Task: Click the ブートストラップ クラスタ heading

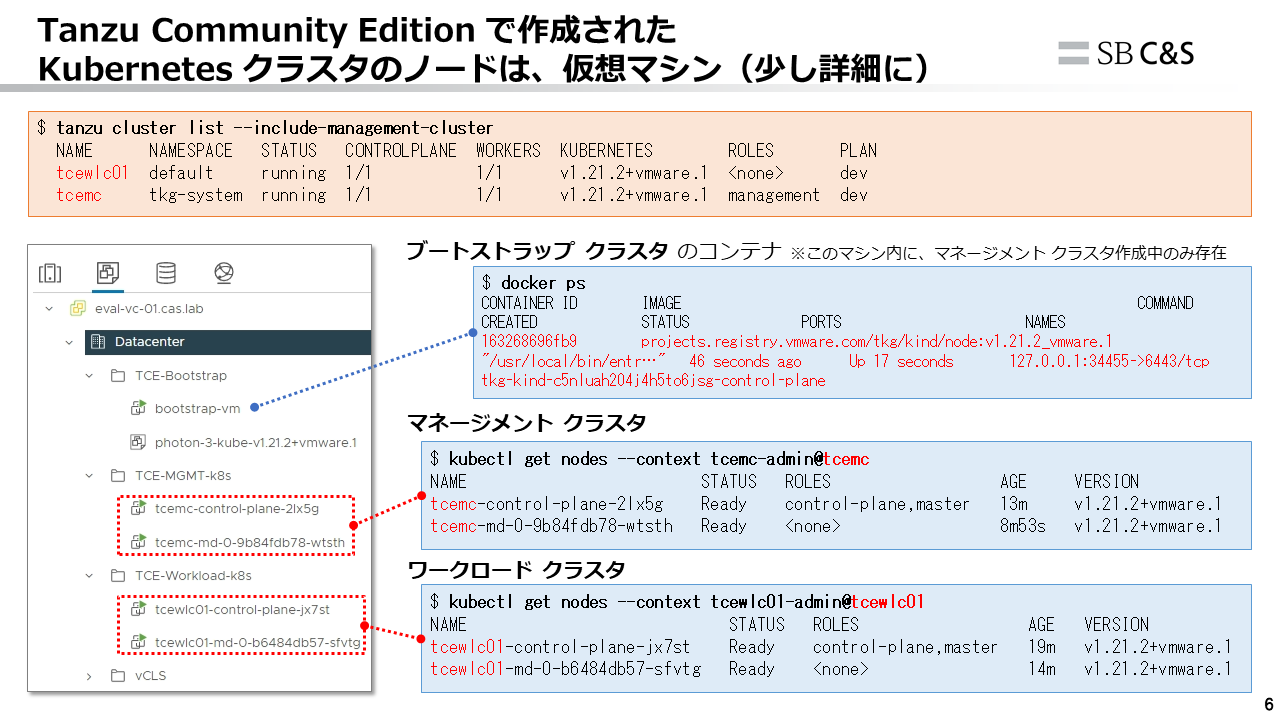Action: (537, 250)
